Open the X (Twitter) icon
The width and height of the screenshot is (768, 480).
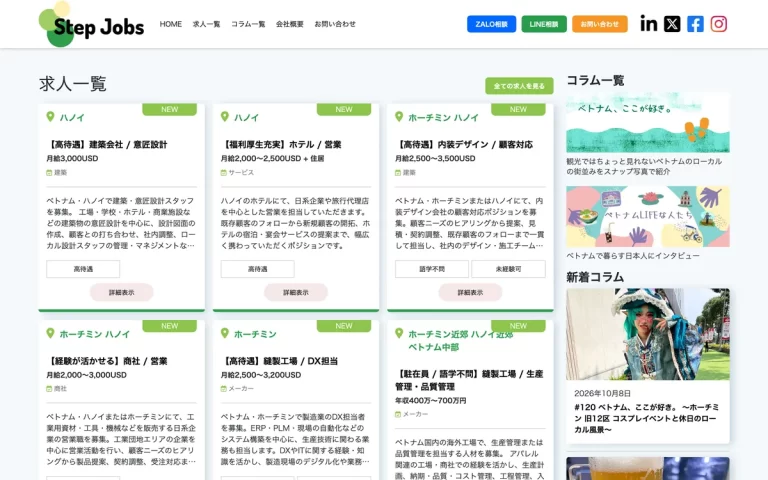point(672,24)
